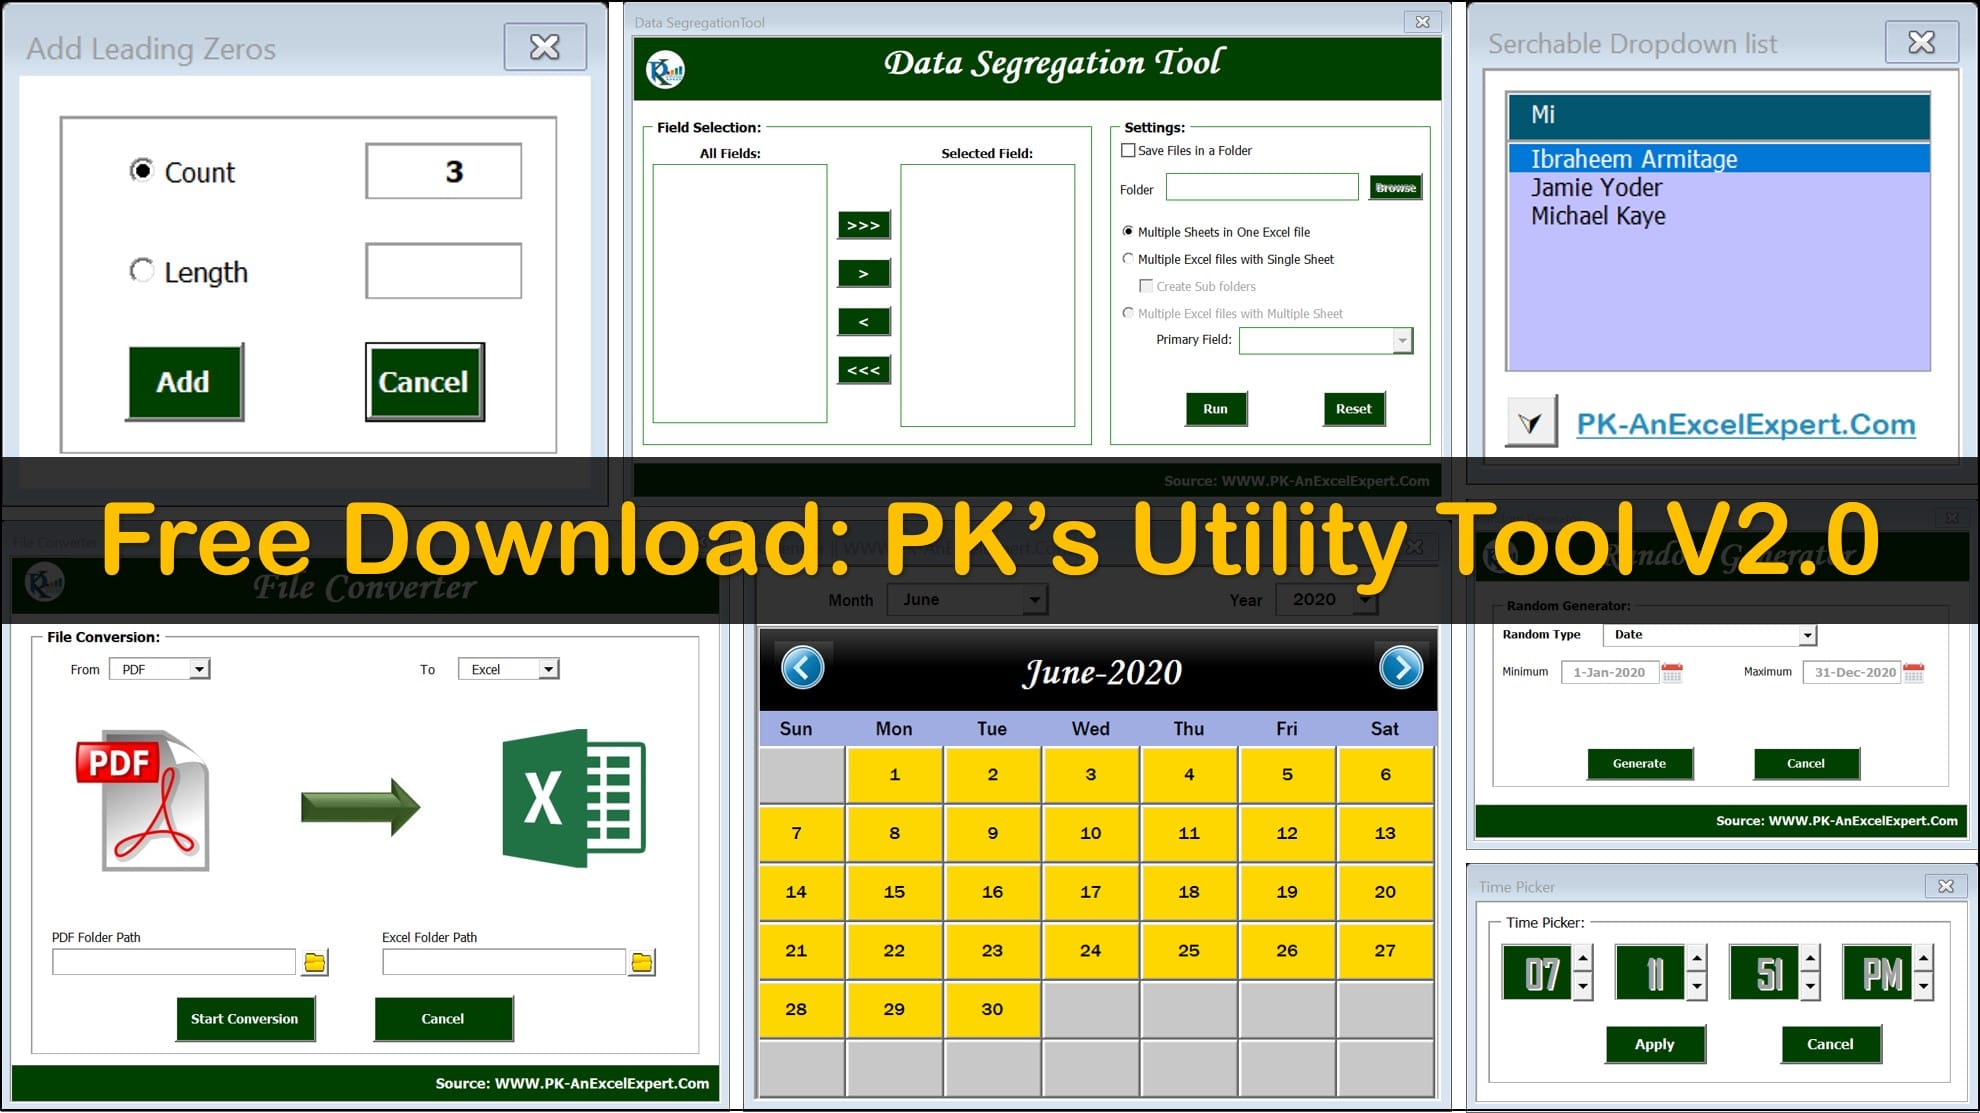Image resolution: width=1980 pixels, height=1113 pixels.
Task: Decrease the hour value 07
Action: pyautogui.click(x=1583, y=986)
